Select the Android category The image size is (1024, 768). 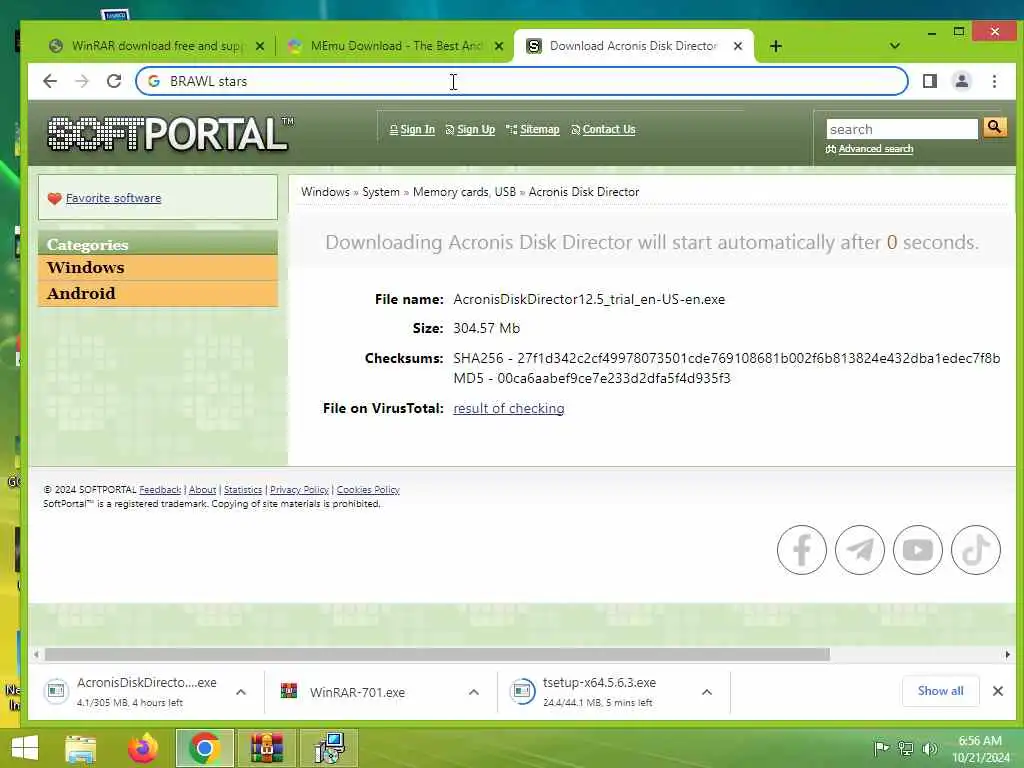157,294
